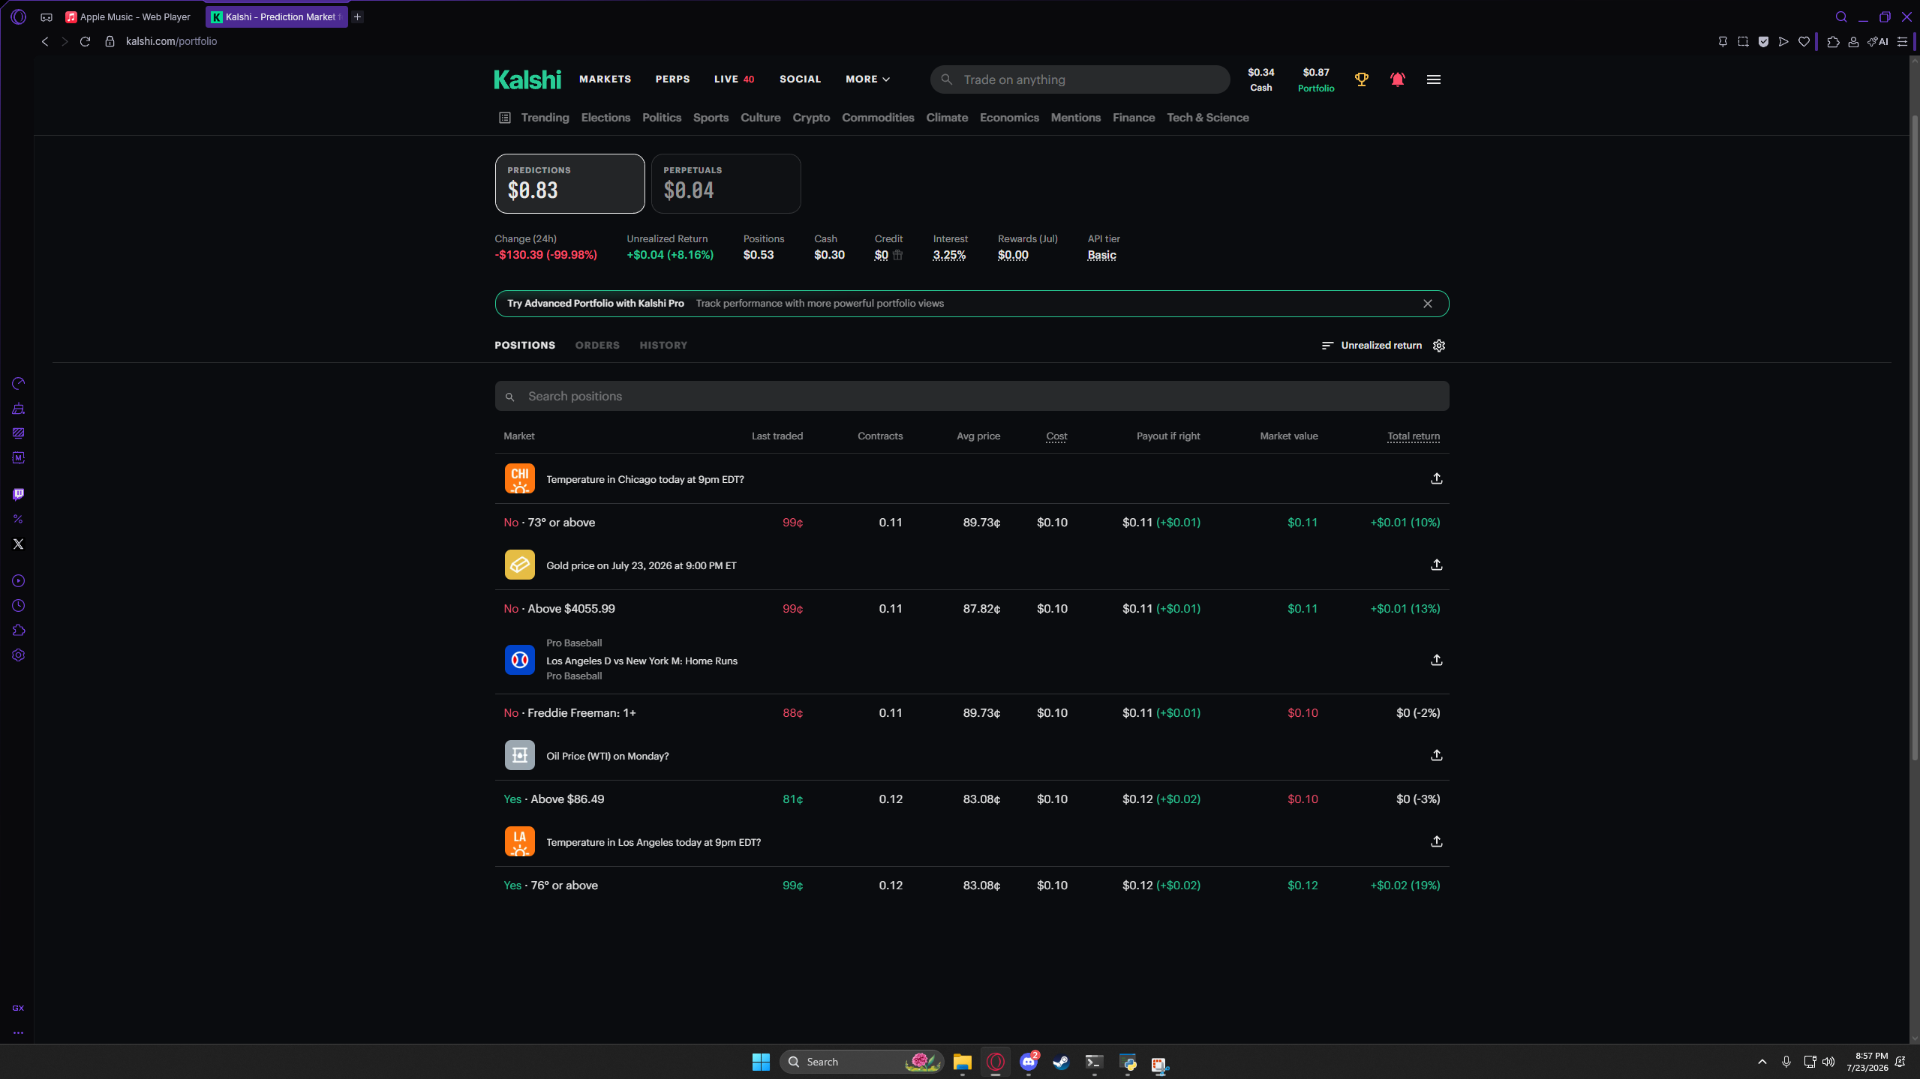The image size is (1920, 1079).
Task: Open the Portfolio balance link
Action: click(1316, 80)
